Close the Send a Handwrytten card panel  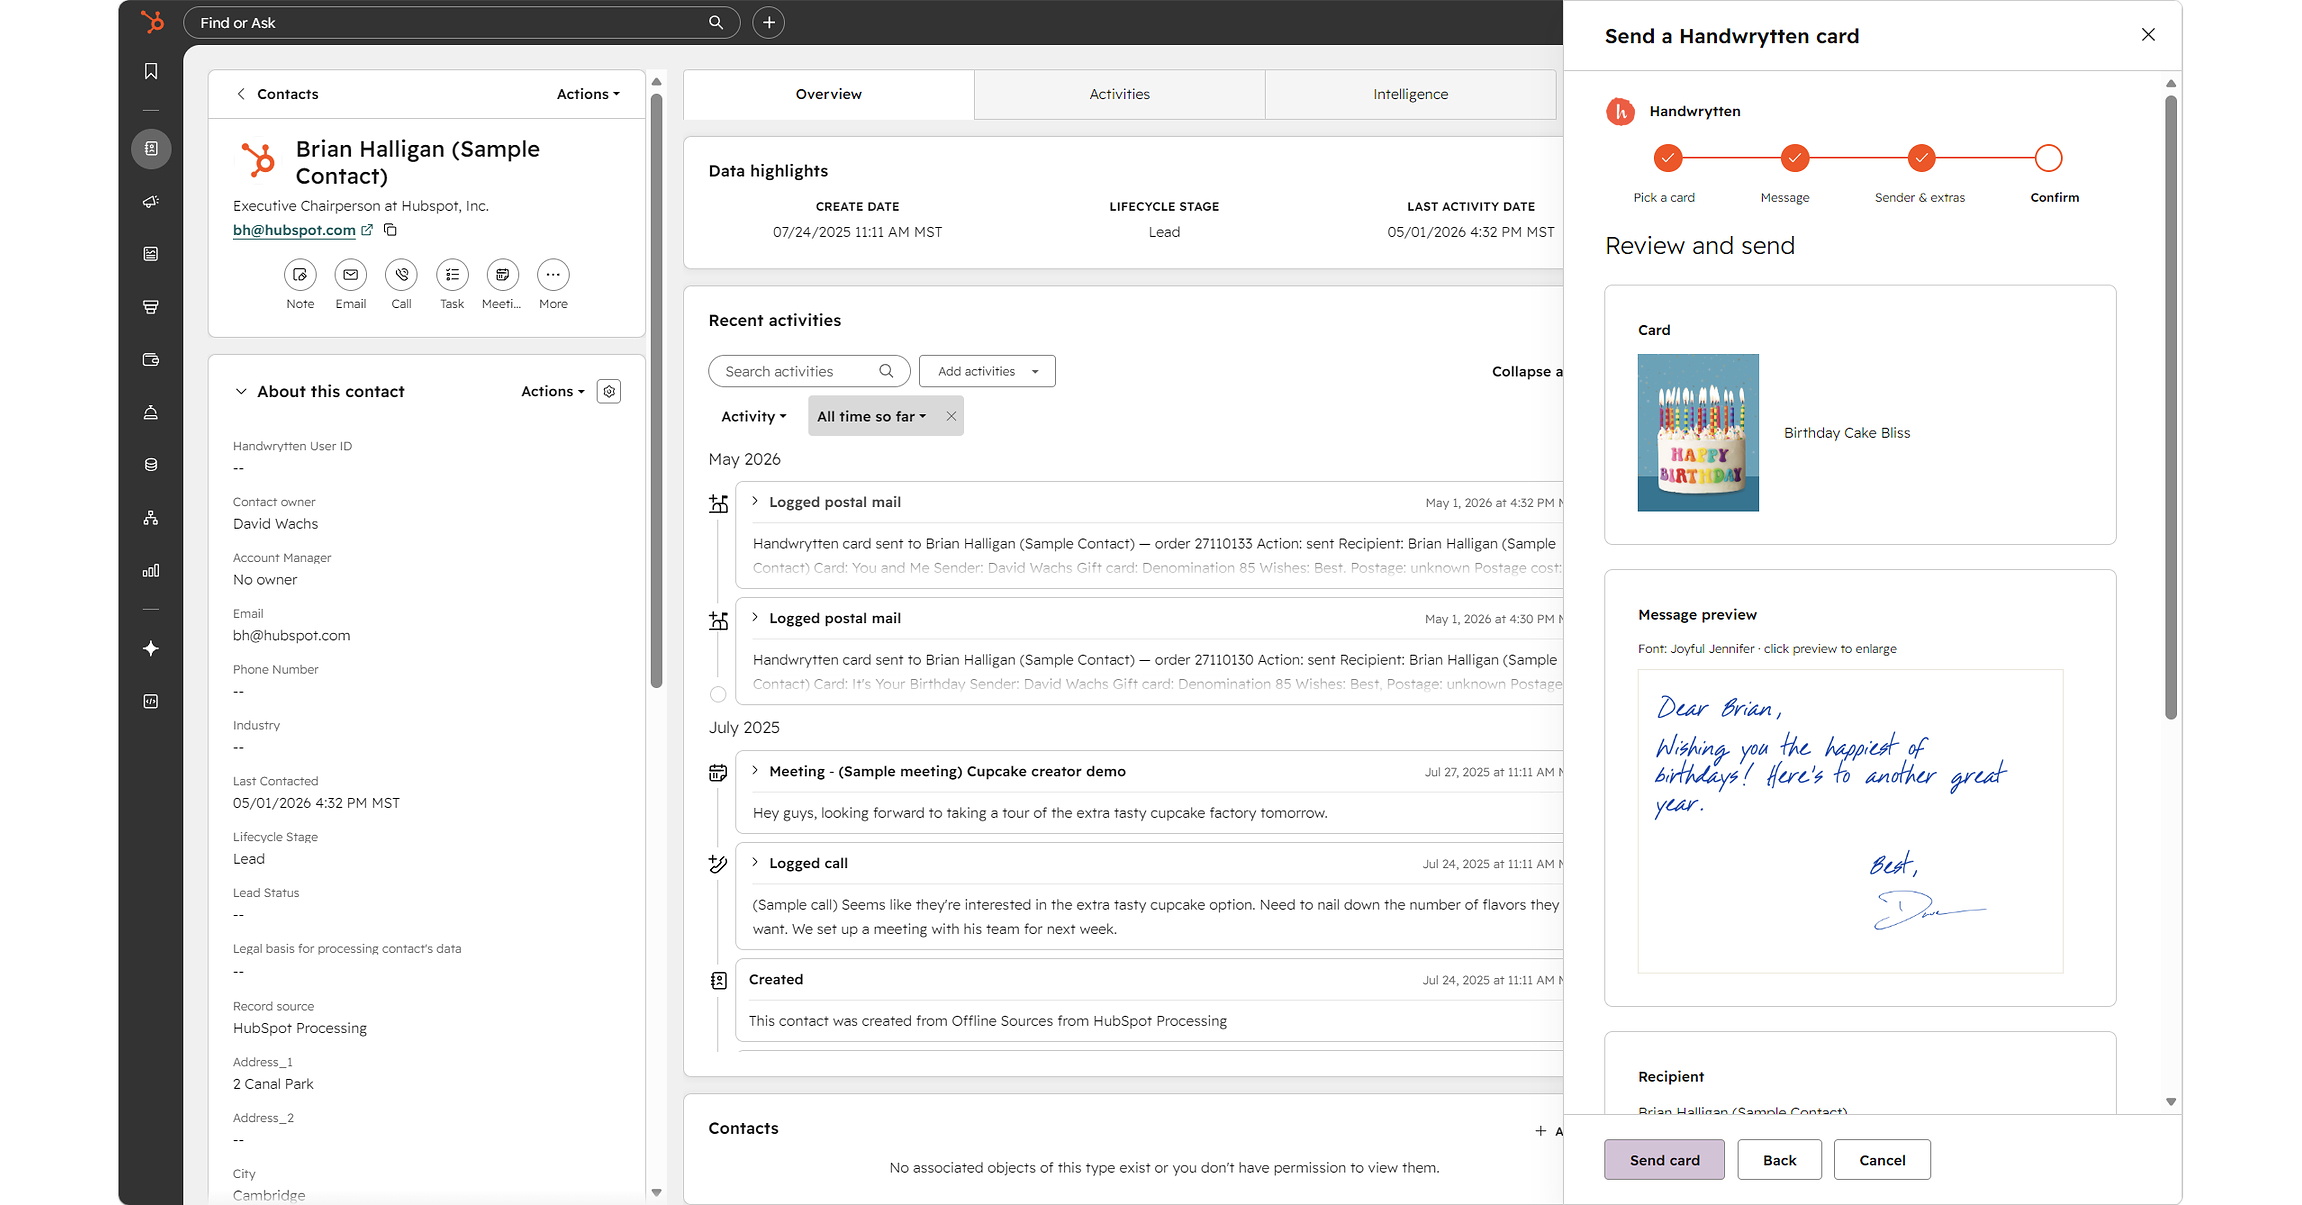click(x=2148, y=35)
